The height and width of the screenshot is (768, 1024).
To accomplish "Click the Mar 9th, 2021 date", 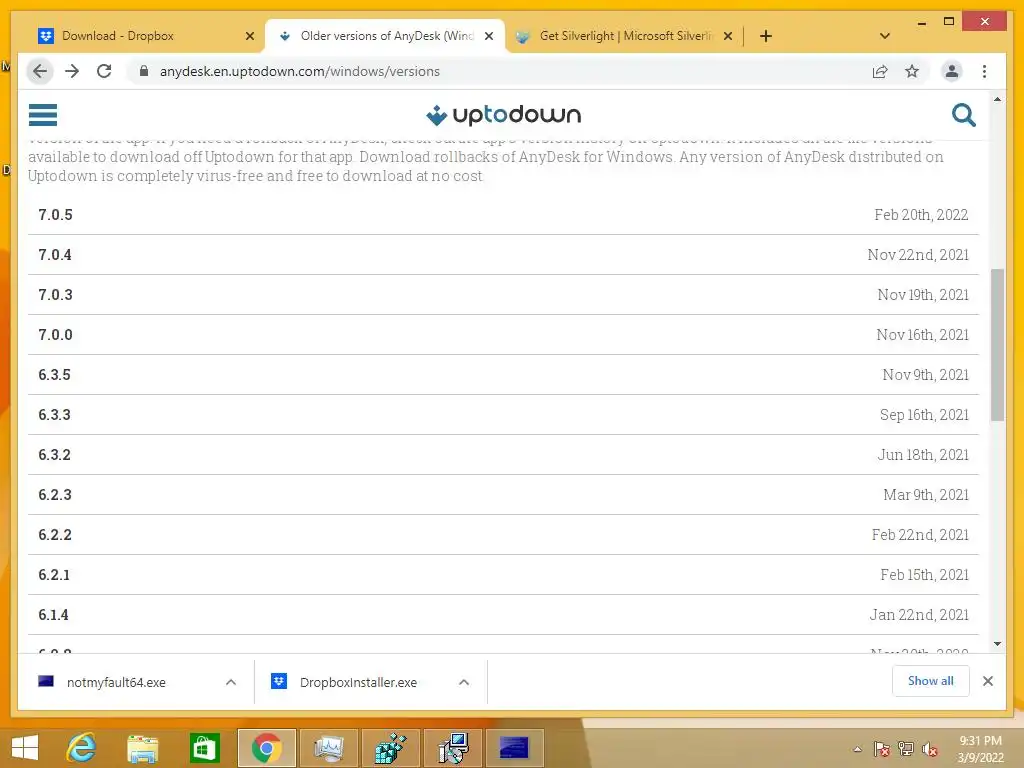I will point(926,494).
